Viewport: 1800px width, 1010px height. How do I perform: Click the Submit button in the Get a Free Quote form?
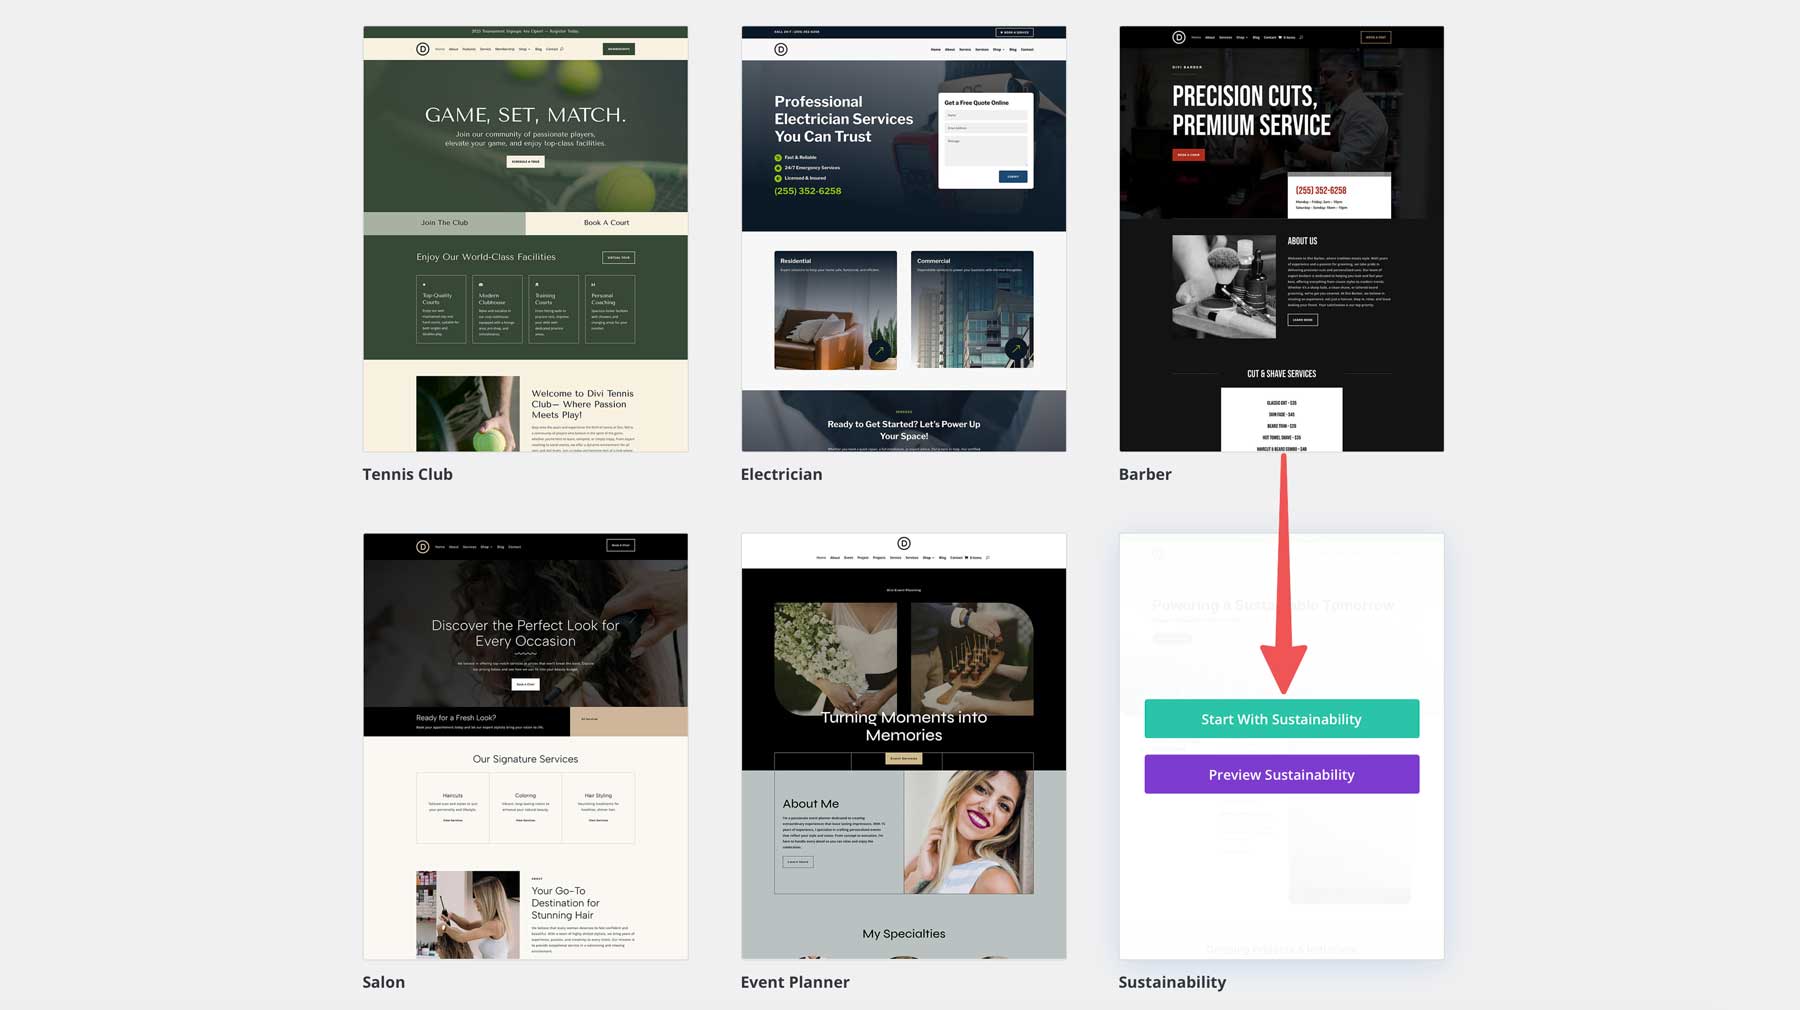[1013, 175]
